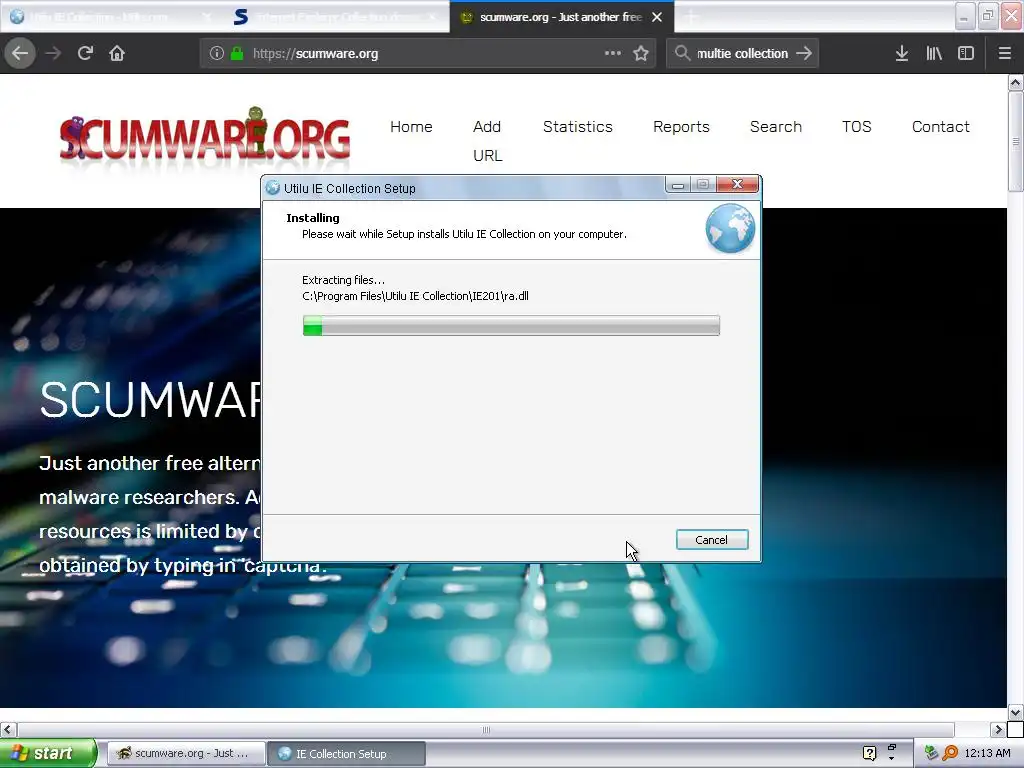The image size is (1024, 768).
Task: Open the Add URL menu item
Action: tap(487, 141)
